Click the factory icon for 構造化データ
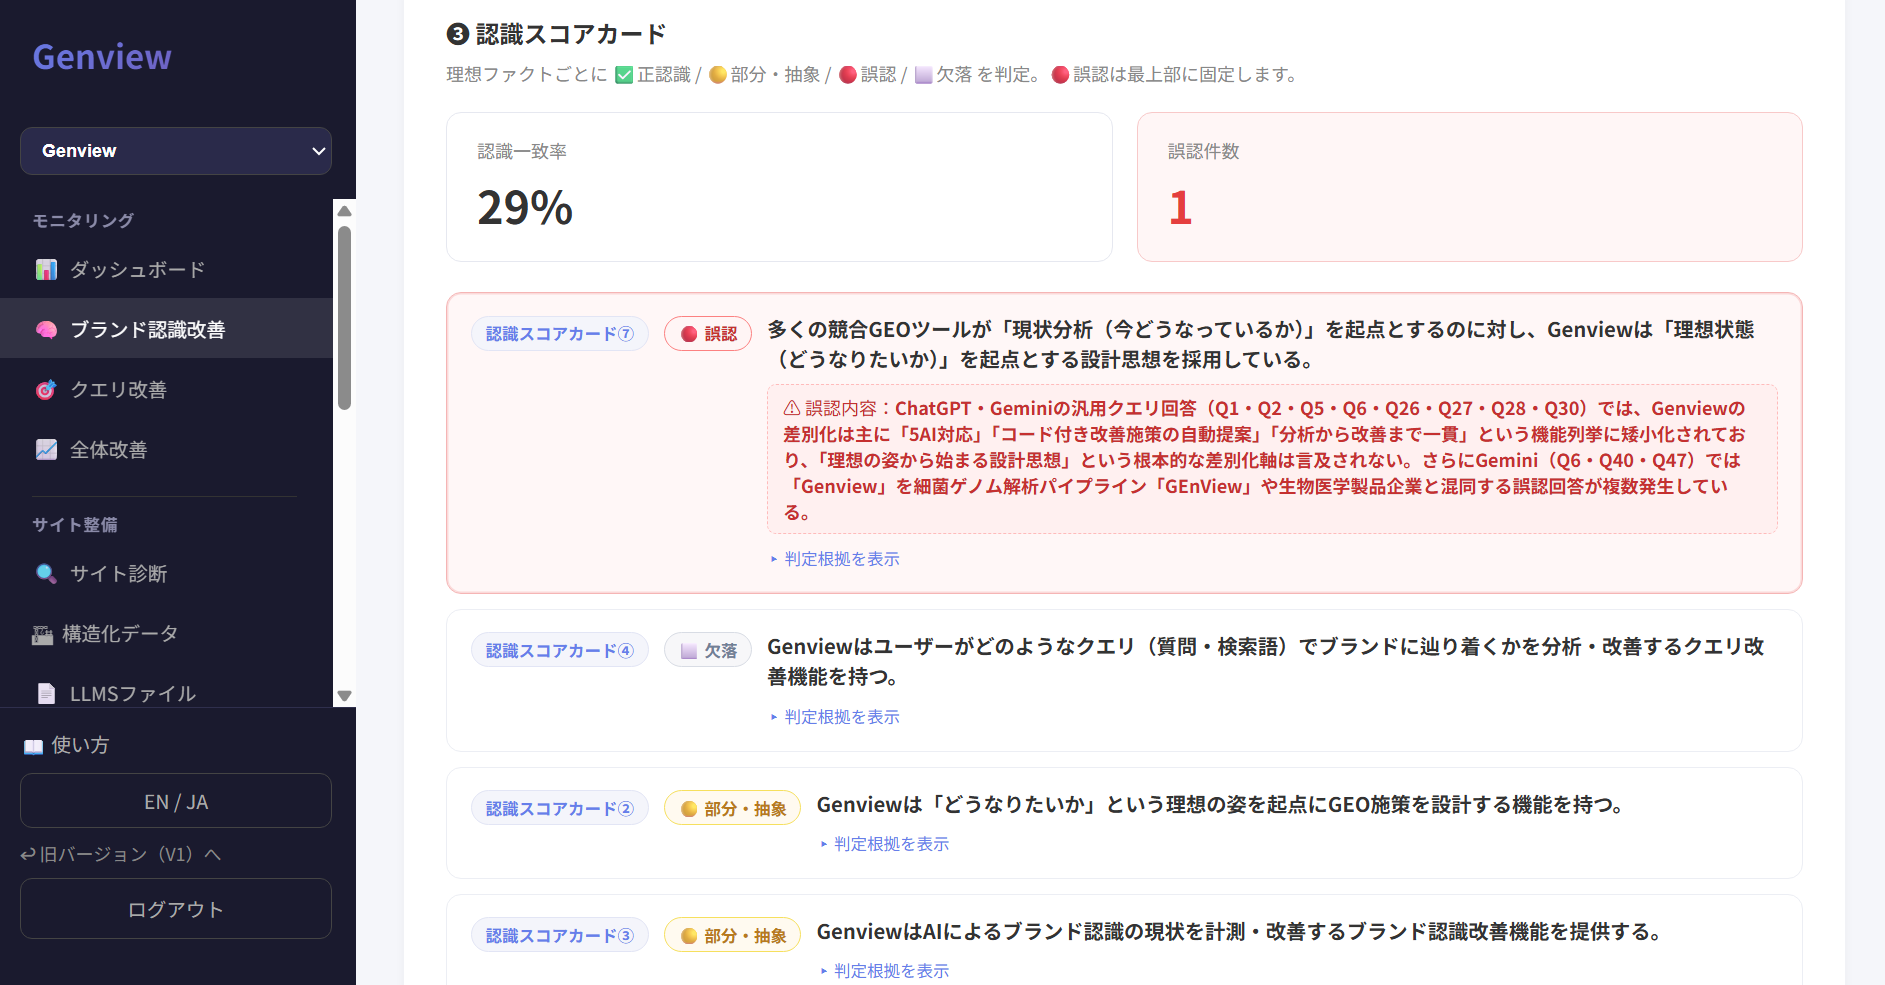Image resolution: width=1885 pixels, height=985 pixels. 42,634
